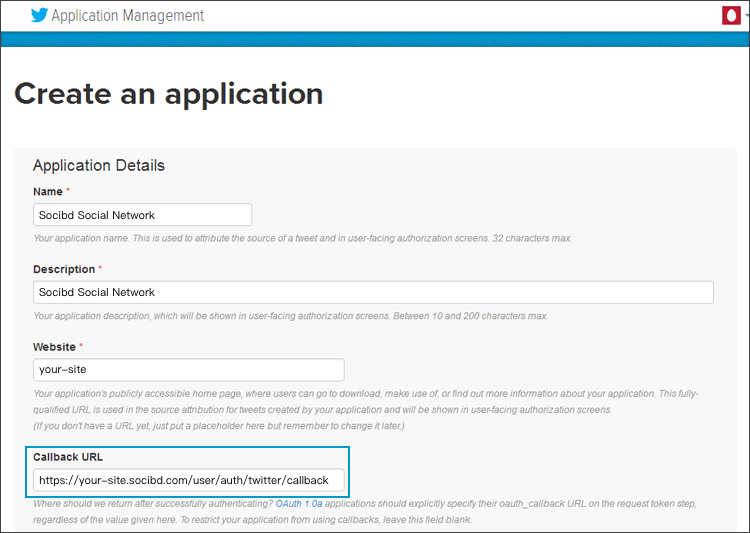
Task: Click the Description field label
Action: (64, 269)
